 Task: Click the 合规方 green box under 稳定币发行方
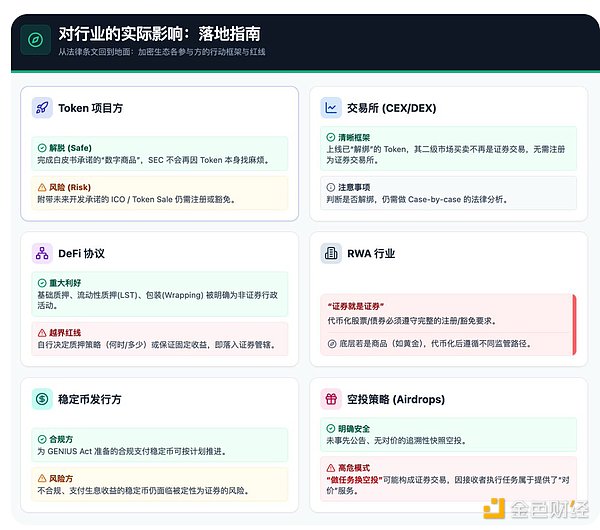point(159,445)
